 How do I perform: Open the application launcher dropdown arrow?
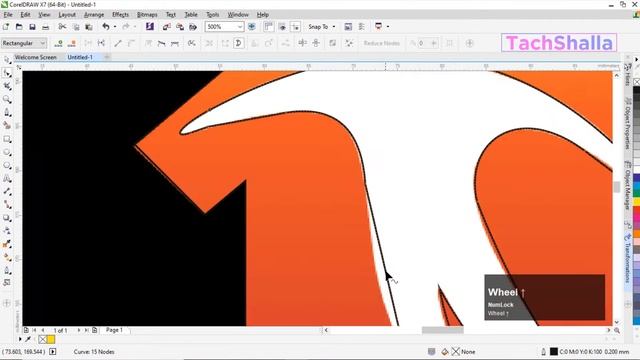point(388,27)
